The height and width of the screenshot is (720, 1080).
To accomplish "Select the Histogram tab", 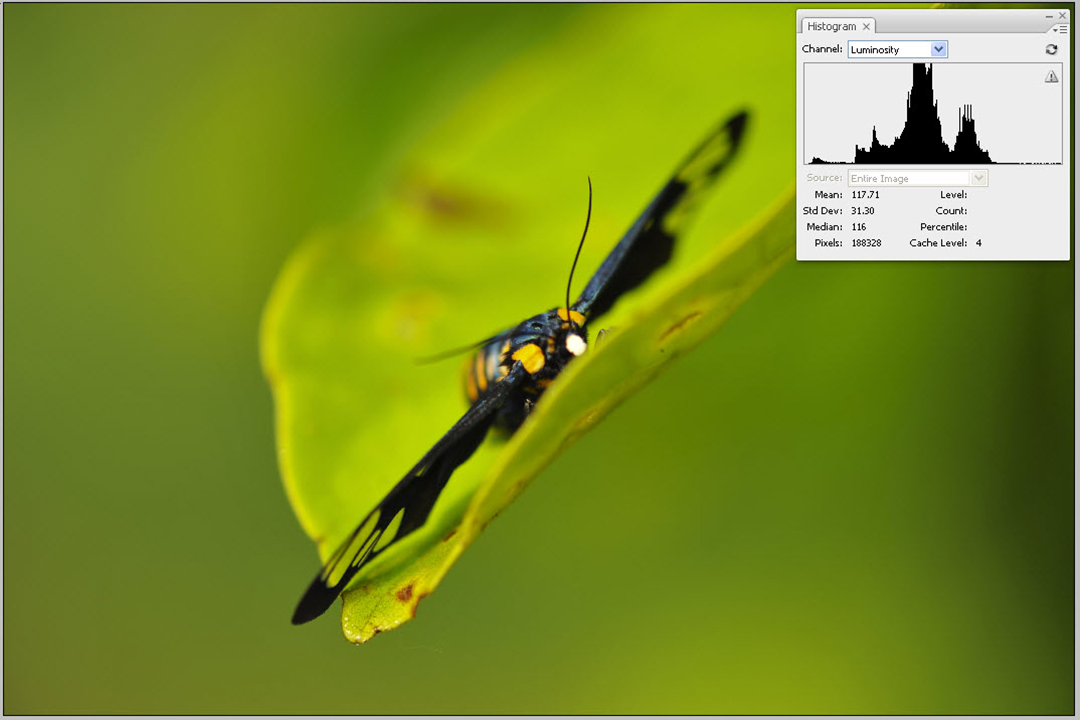I will pyautogui.click(x=831, y=27).
